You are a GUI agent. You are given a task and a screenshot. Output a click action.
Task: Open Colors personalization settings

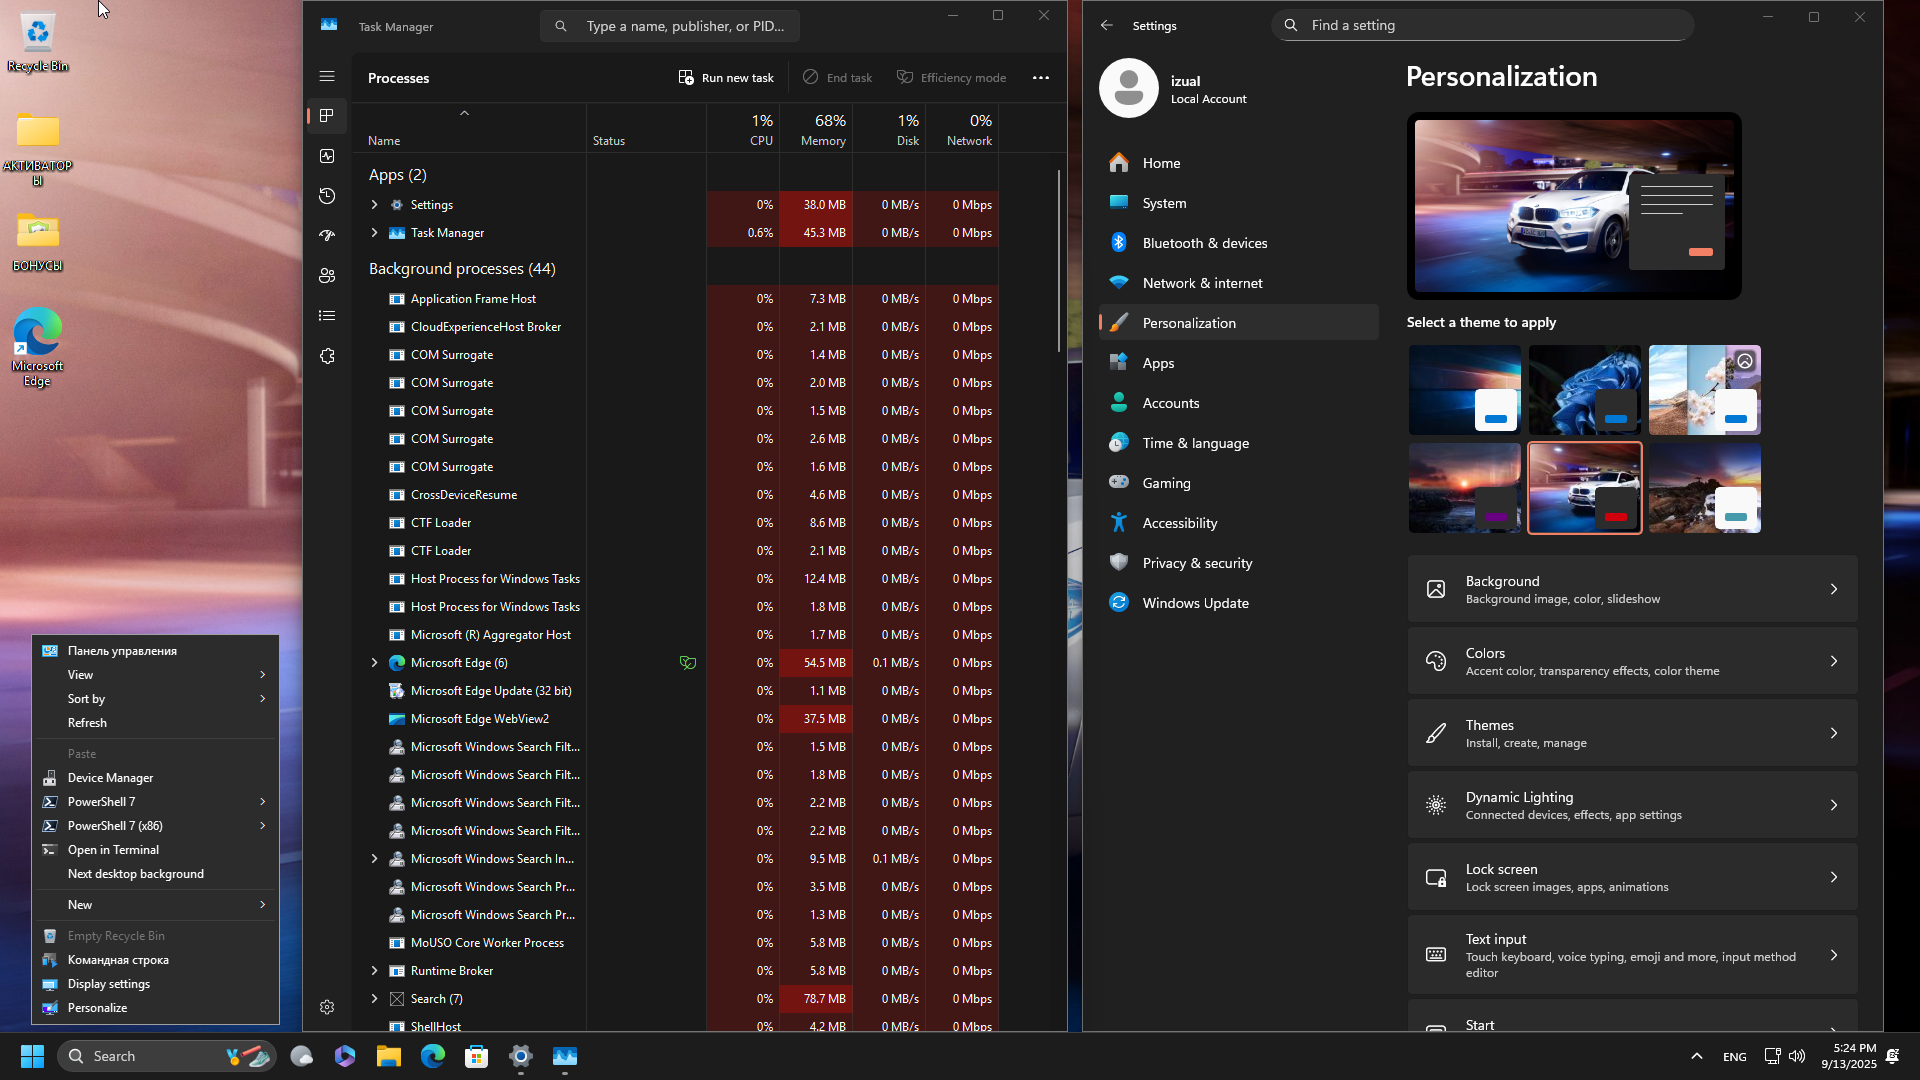pos(1632,661)
